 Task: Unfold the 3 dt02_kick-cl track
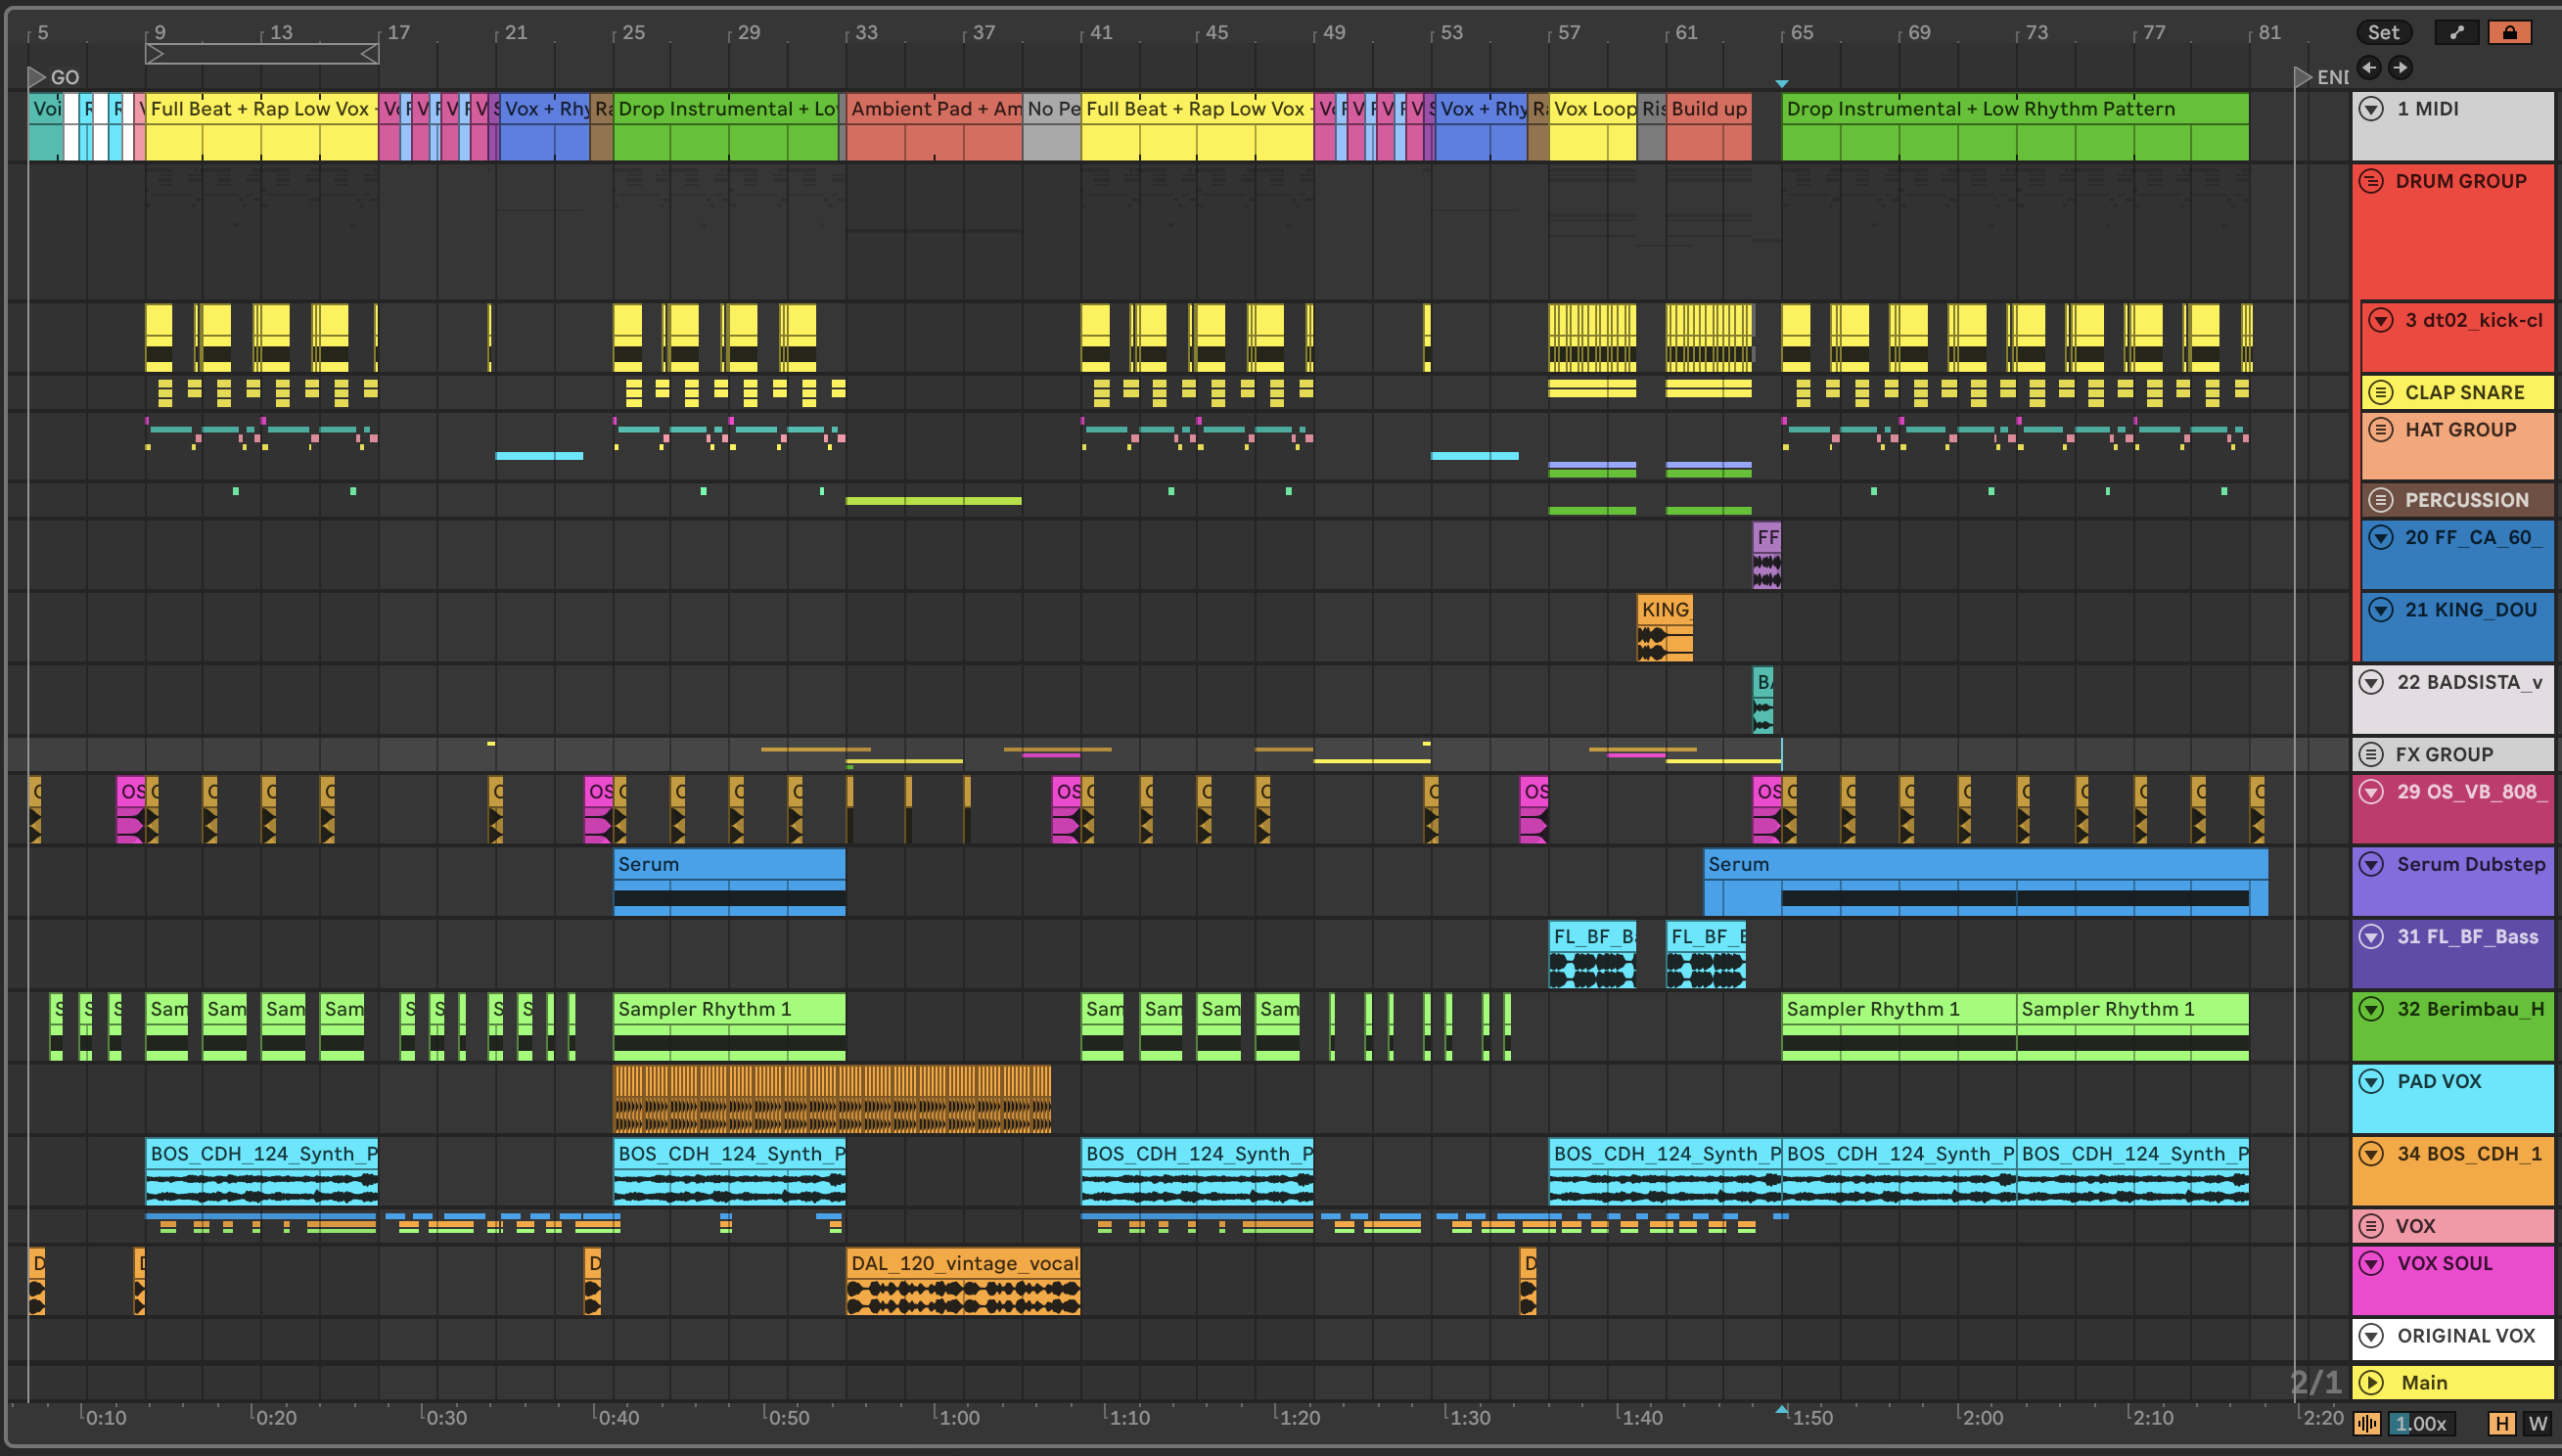point(2381,320)
